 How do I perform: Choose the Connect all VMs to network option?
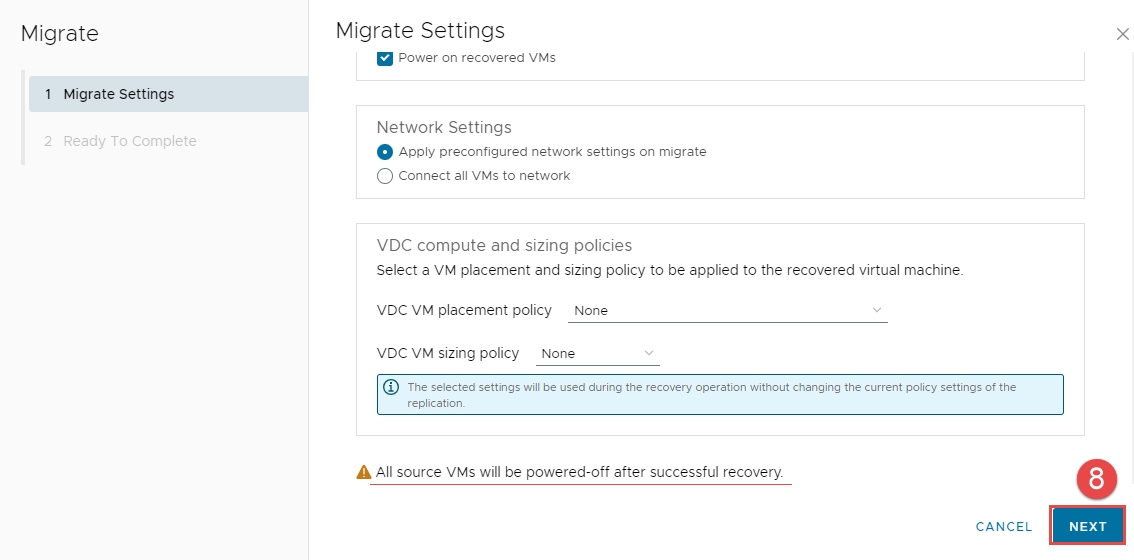point(385,176)
